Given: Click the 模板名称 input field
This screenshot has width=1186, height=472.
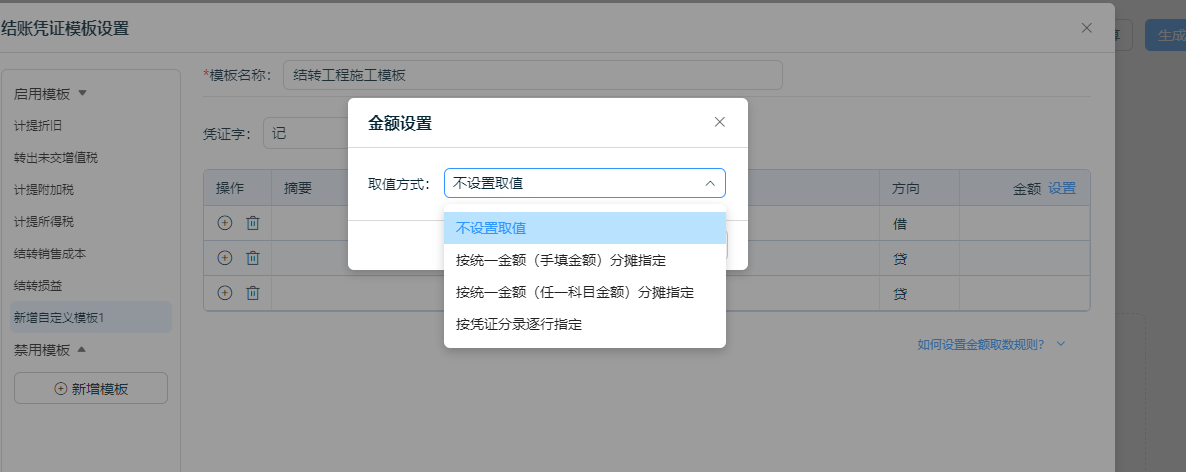Looking at the screenshot, I should (532, 75).
